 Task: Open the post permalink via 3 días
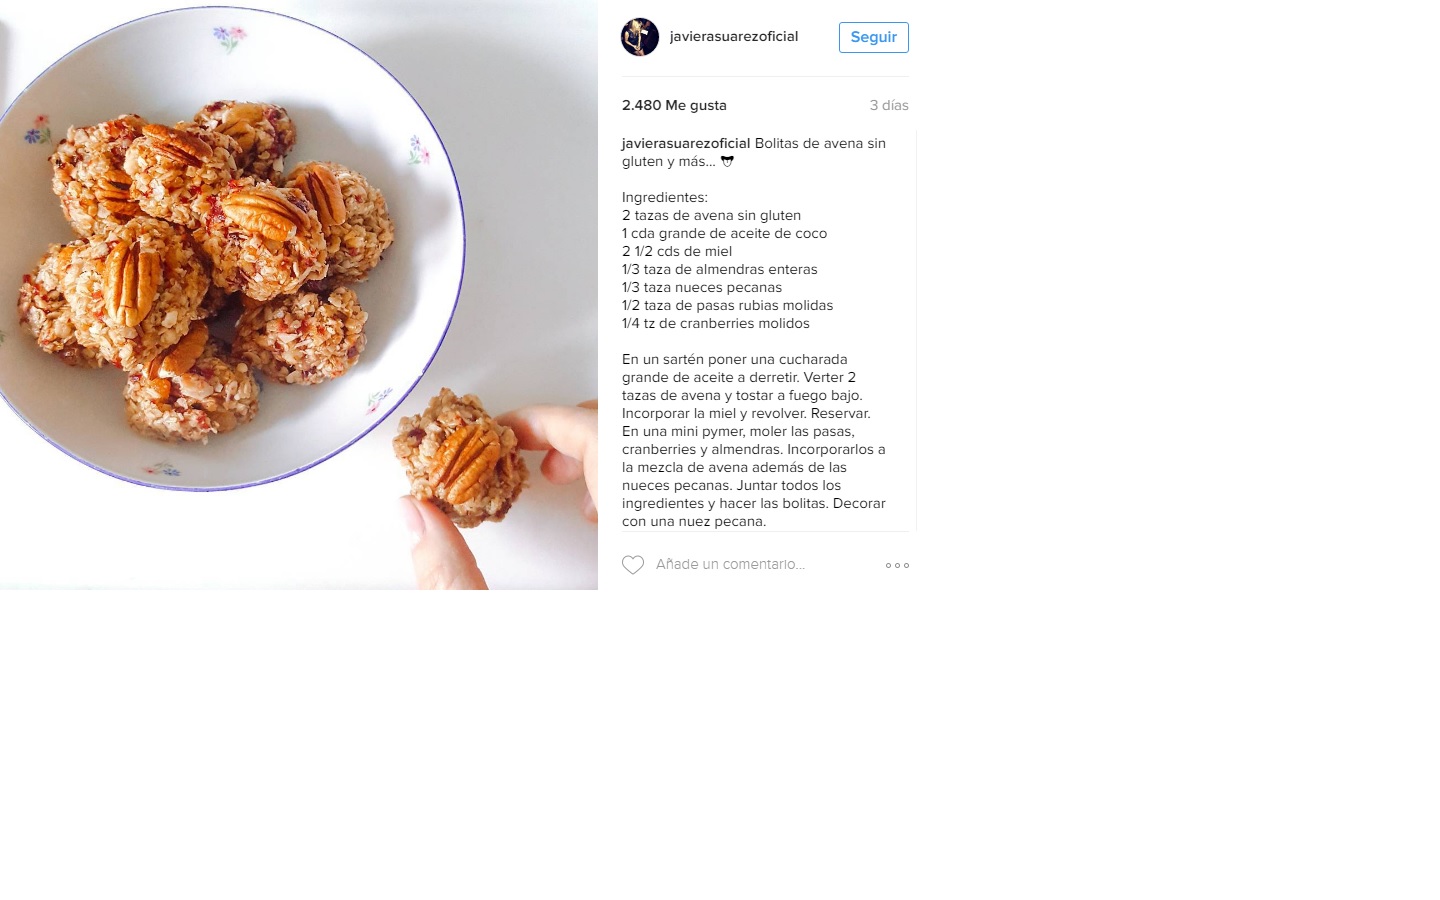coord(889,105)
